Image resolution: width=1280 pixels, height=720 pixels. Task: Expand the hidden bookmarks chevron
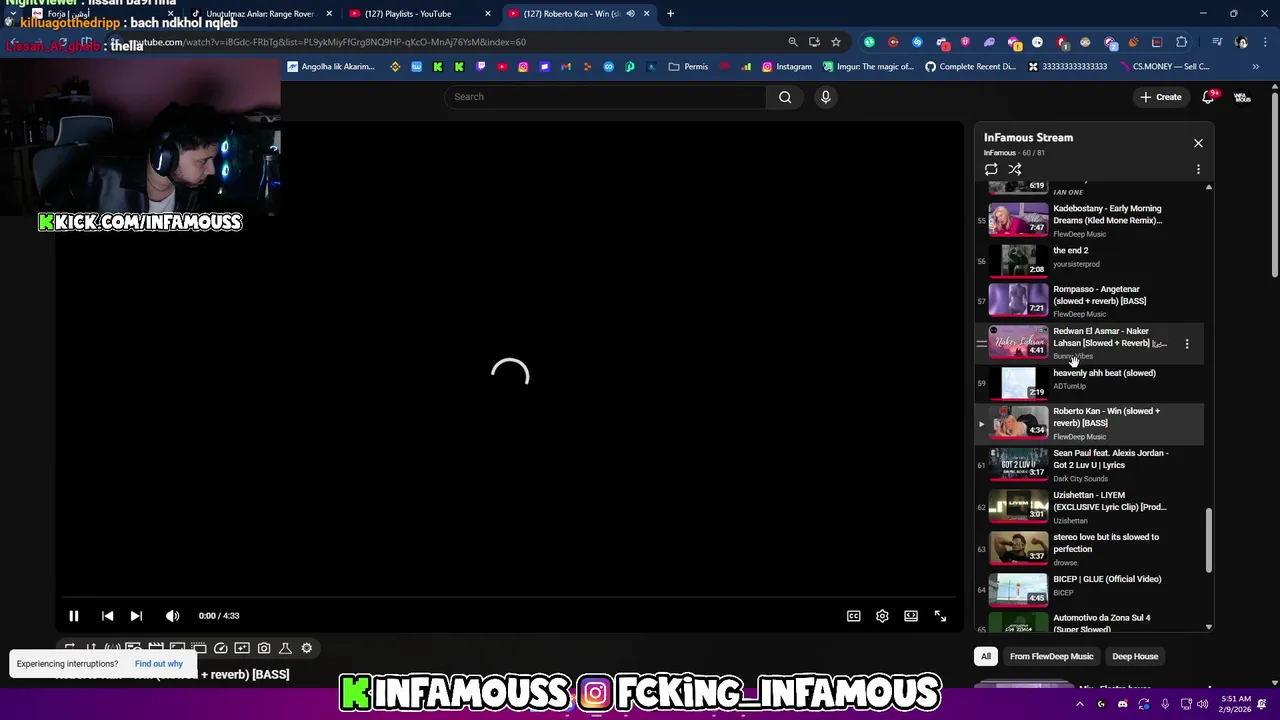(1255, 67)
